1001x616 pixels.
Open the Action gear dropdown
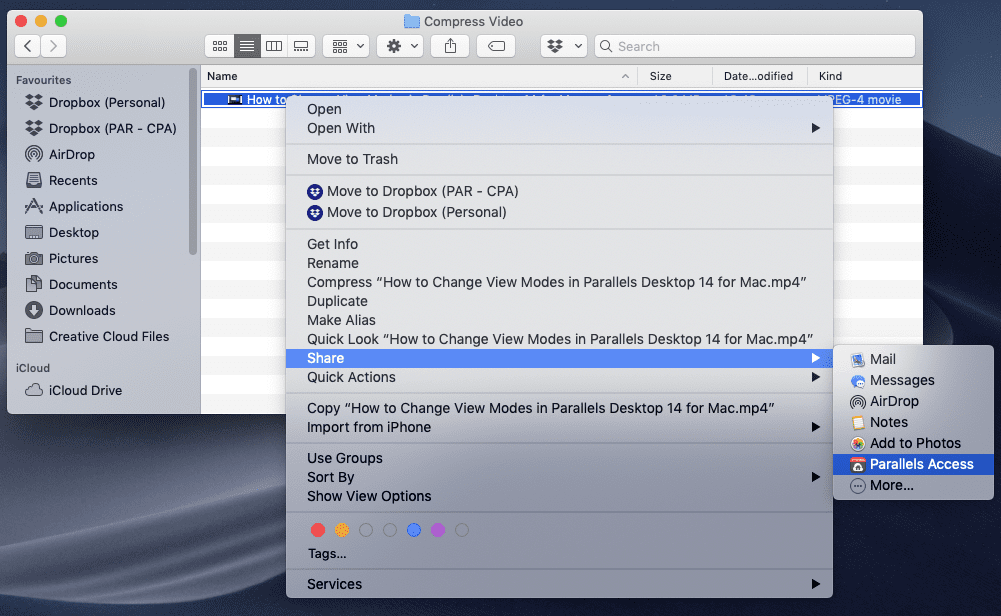tap(399, 45)
